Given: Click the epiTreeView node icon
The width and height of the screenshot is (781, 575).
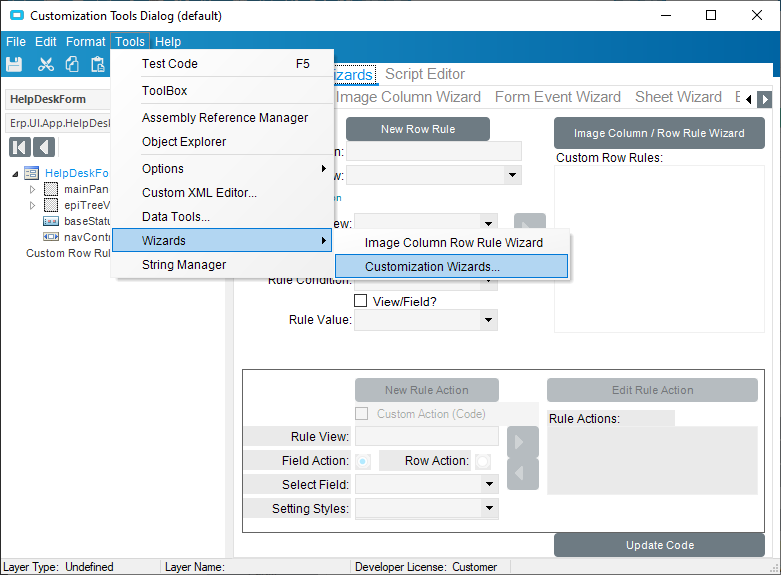Looking at the screenshot, I should (51, 205).
